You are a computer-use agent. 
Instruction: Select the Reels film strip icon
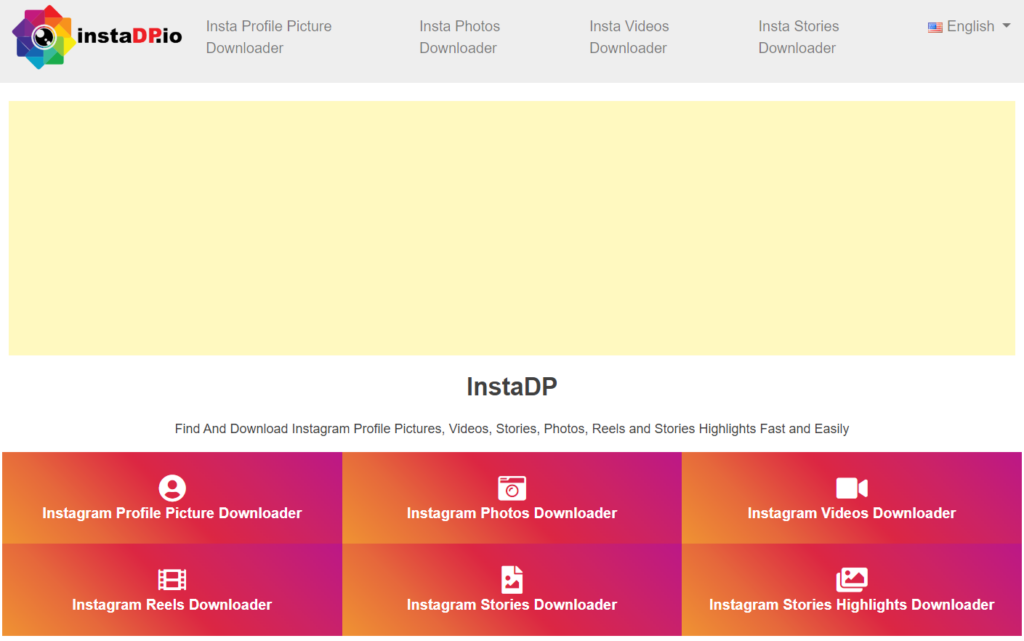(x=172, y=580)
